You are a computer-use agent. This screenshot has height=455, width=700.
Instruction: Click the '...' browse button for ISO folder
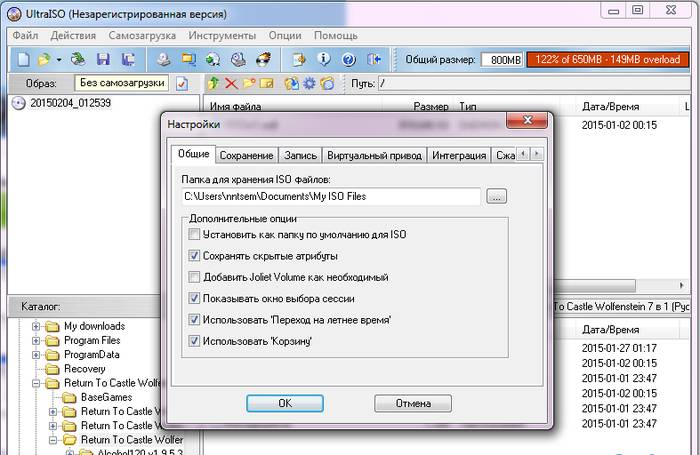tap(496, 196)
